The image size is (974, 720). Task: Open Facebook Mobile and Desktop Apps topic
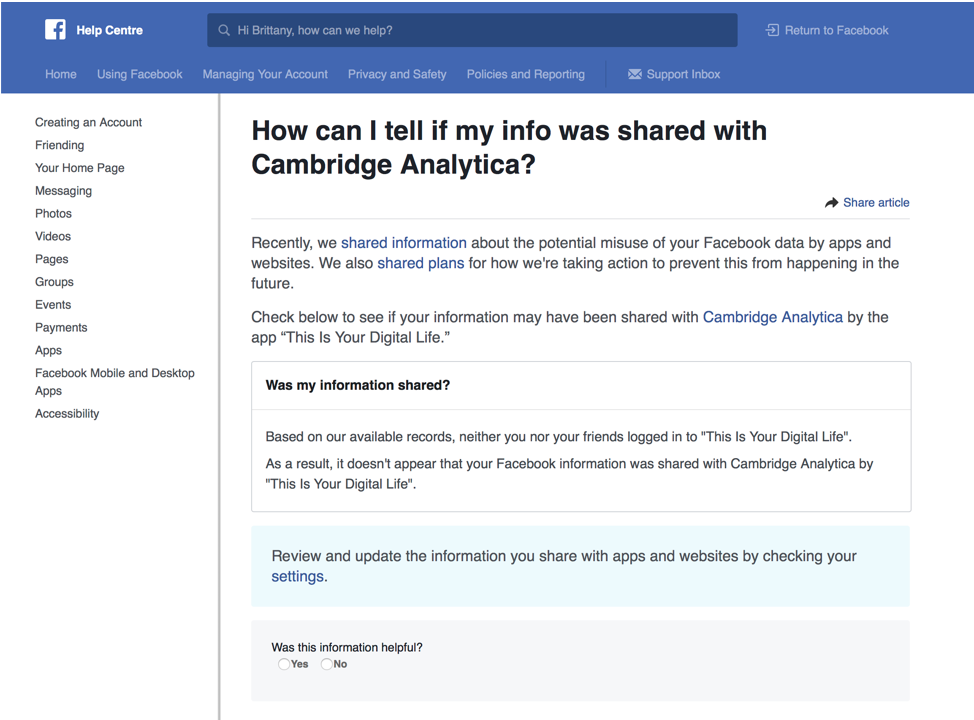[115, 381]
